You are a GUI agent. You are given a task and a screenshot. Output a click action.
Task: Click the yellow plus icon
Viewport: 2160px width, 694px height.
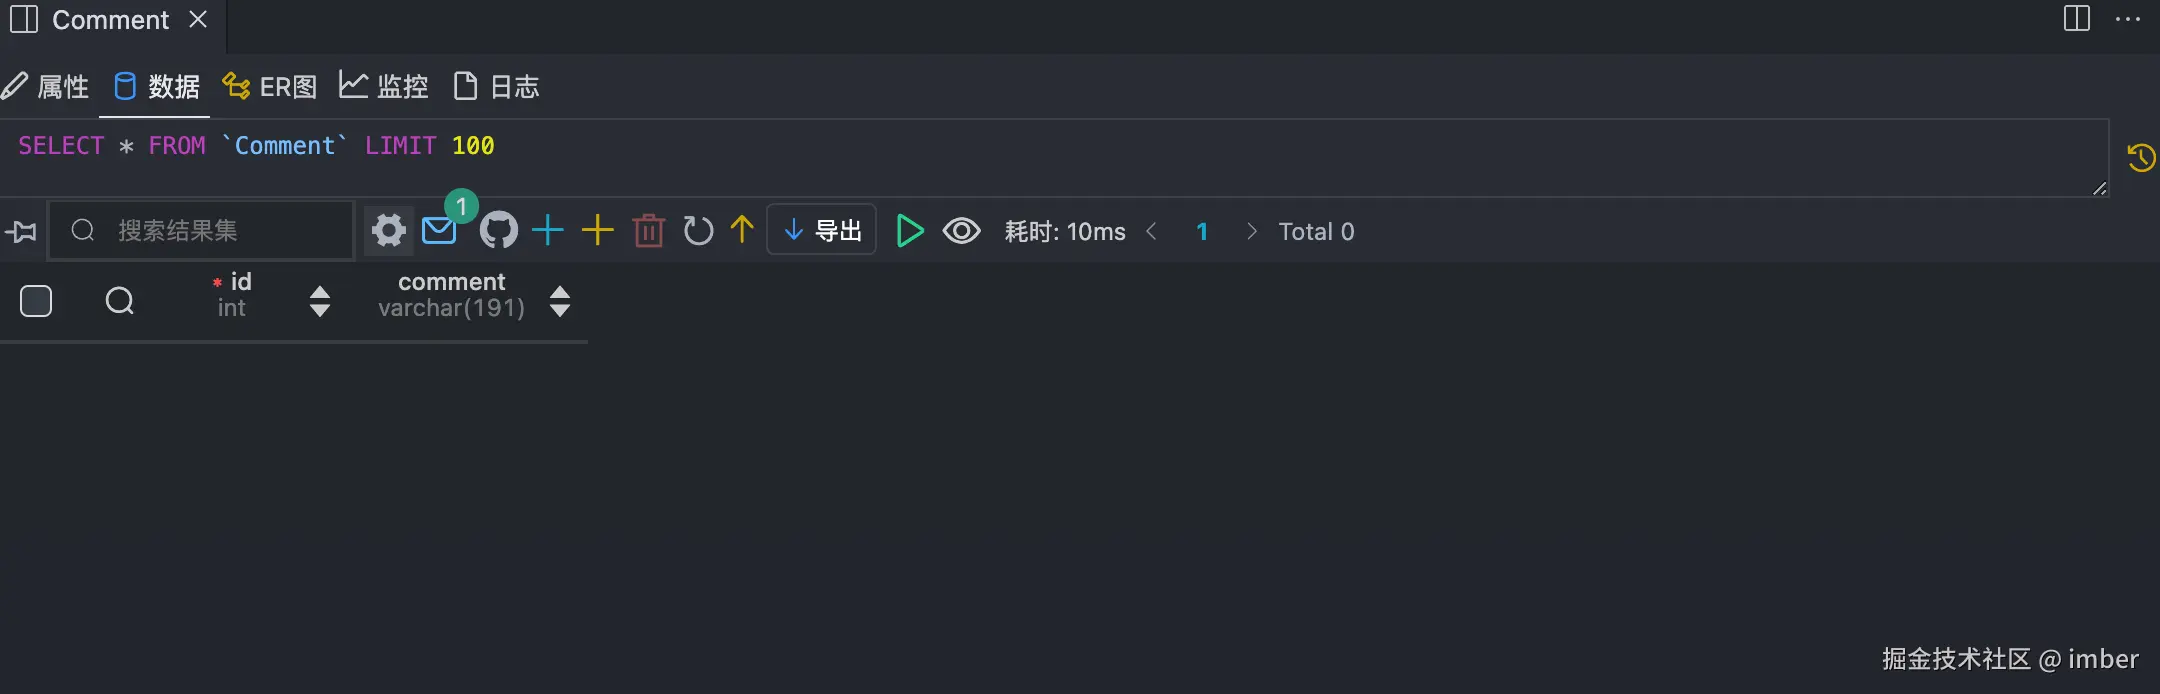point(597,231)
